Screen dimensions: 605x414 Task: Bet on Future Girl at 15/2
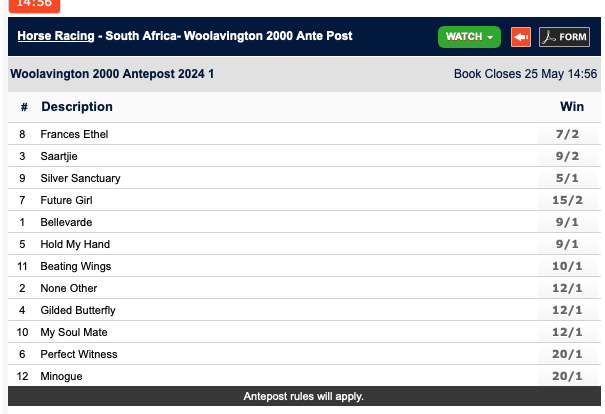coord(569,200)
